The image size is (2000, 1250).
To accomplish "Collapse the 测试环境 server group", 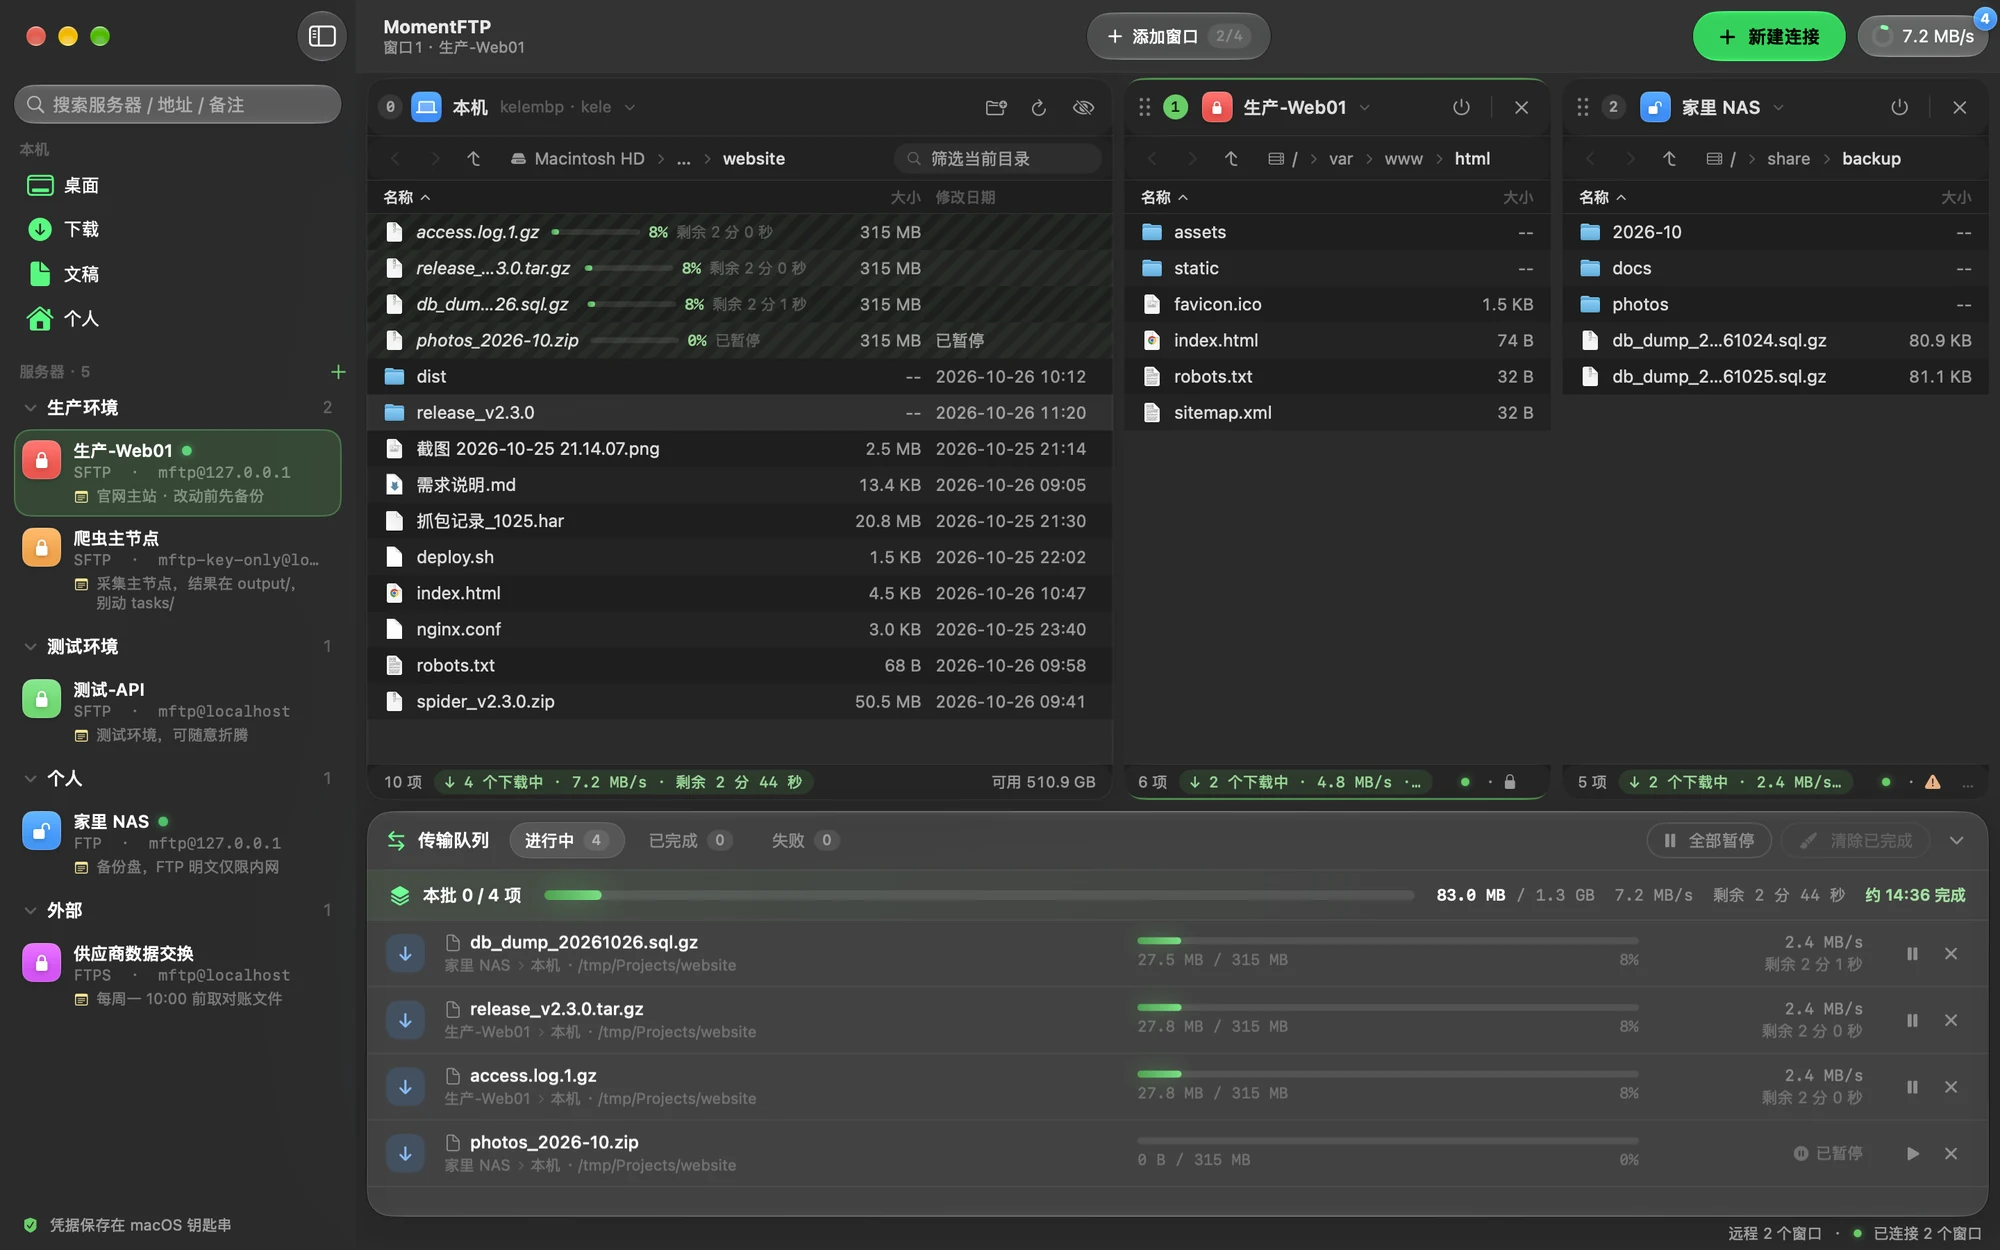I will pyautogui.click(x=30, y=647).
